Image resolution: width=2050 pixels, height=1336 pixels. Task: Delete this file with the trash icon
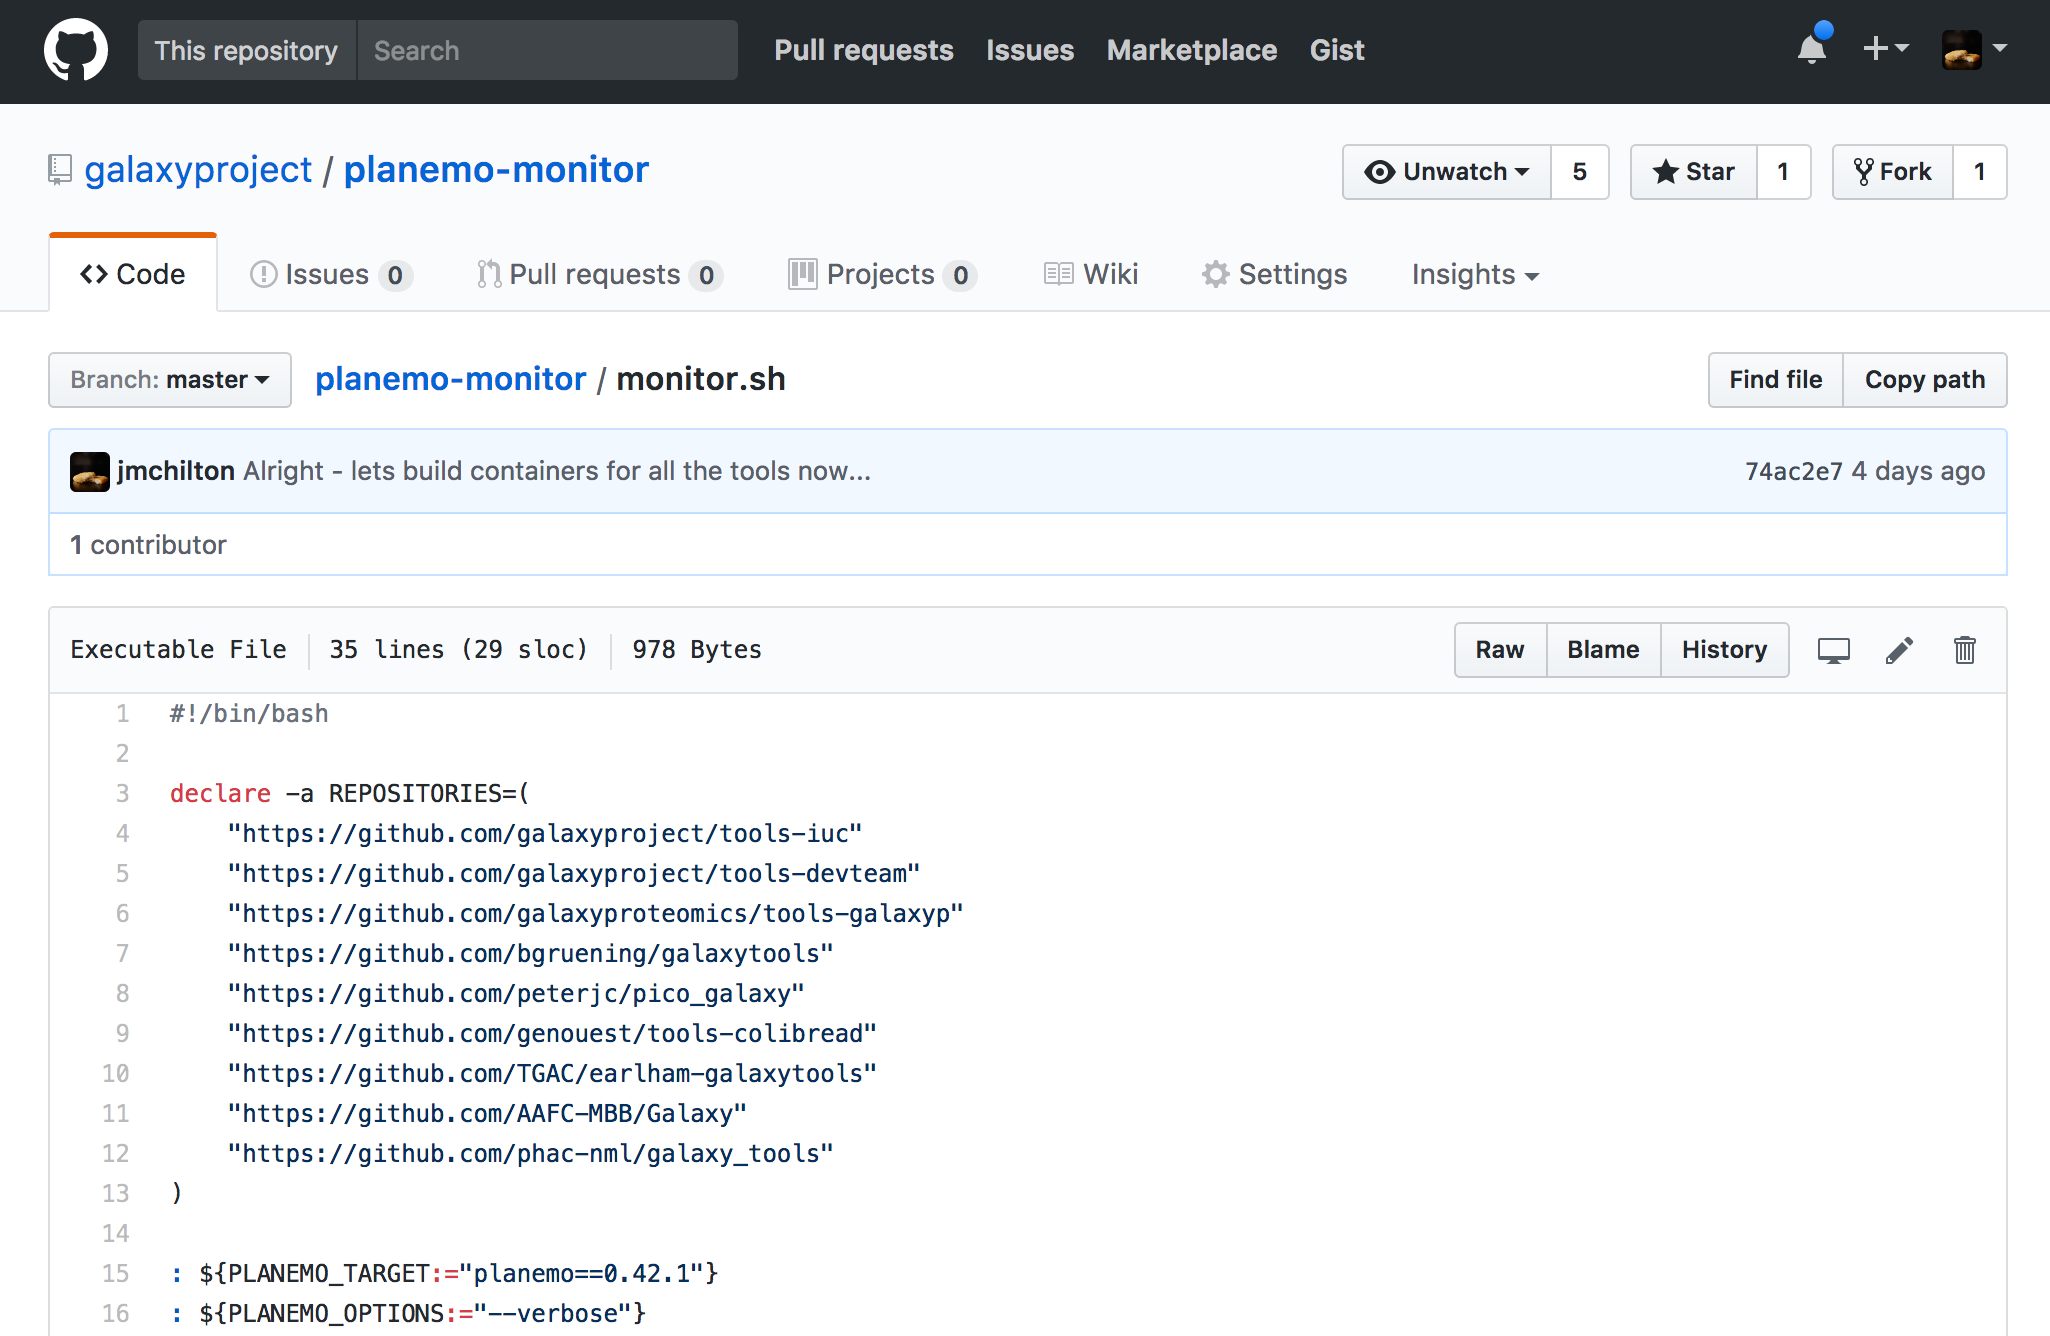click(x=1965, y=650)
